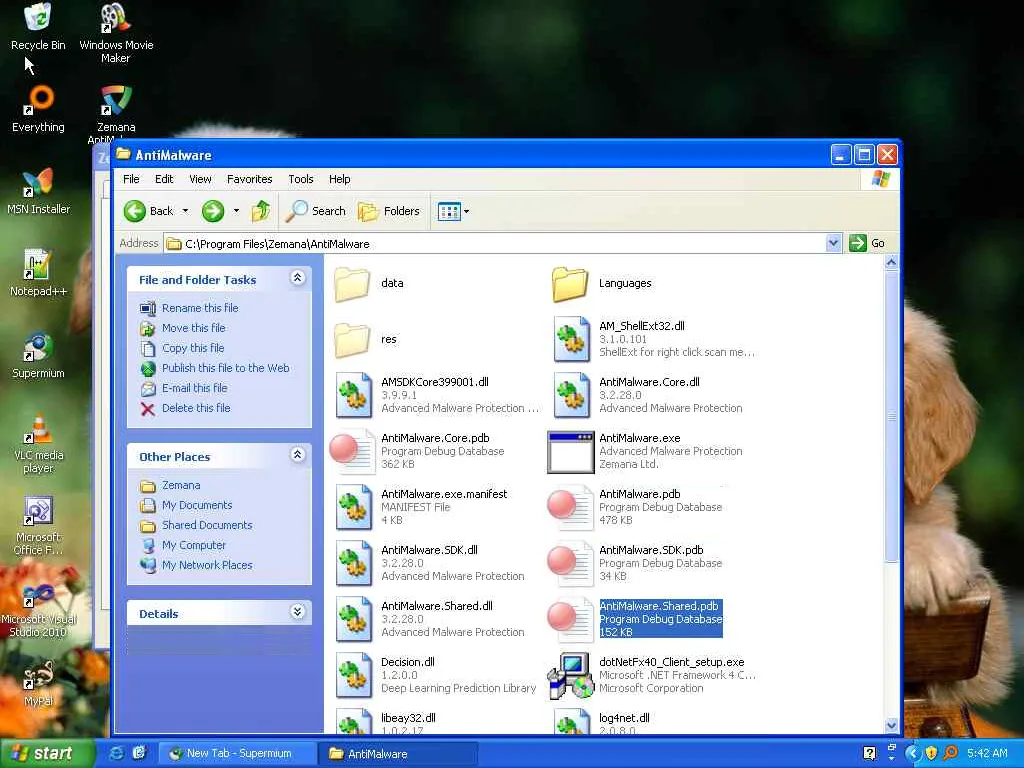Open the Windows start menu
This screenshot has width=1024, height=768.
coord(46,753)
